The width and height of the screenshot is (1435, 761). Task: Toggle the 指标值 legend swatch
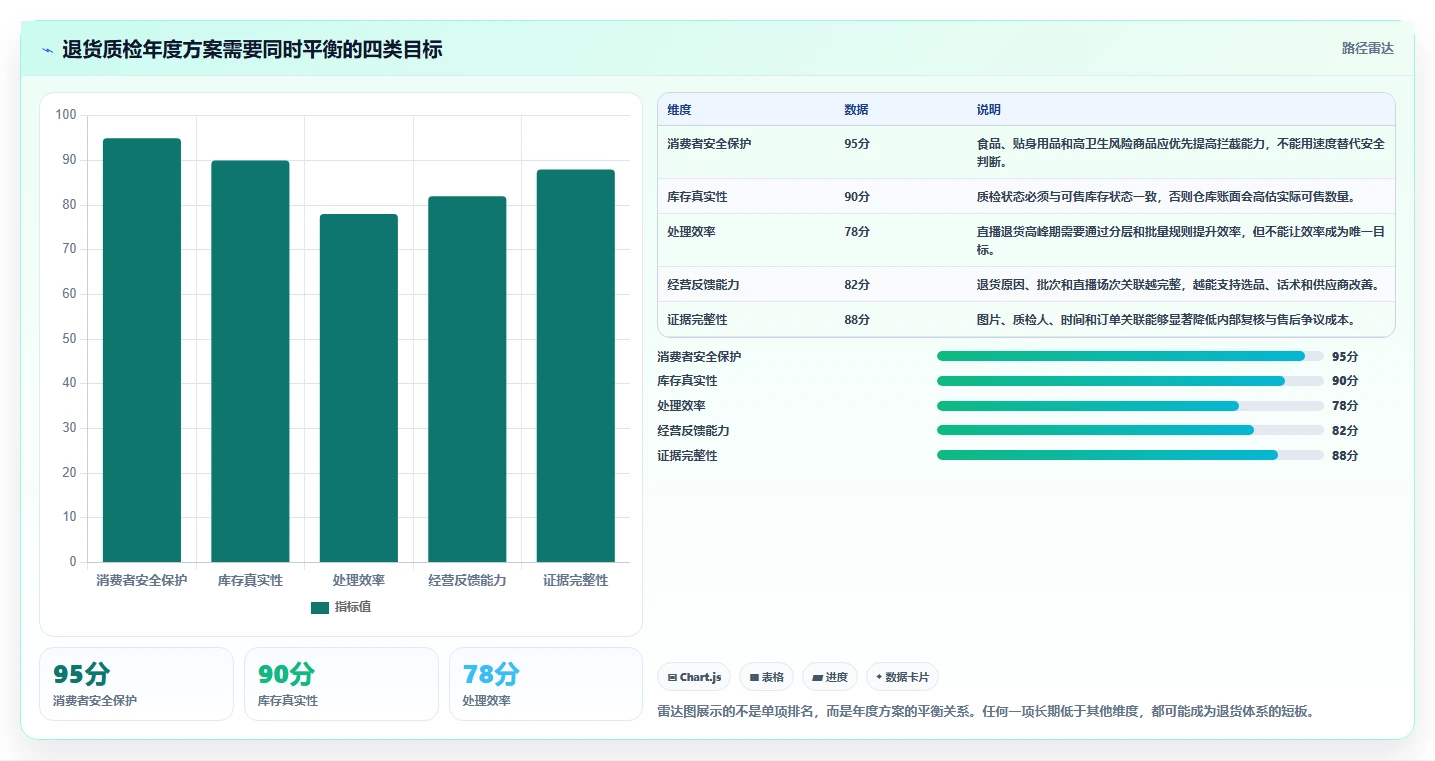click(x=320, y=608)
